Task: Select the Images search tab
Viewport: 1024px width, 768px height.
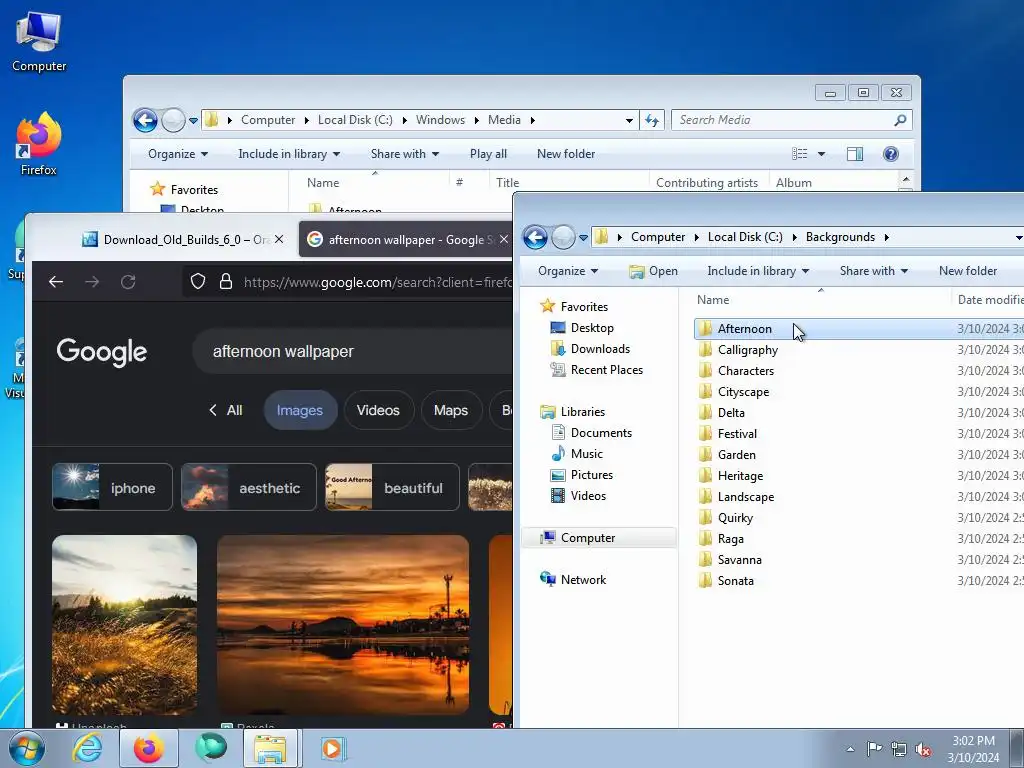Action: click(300, 410)
